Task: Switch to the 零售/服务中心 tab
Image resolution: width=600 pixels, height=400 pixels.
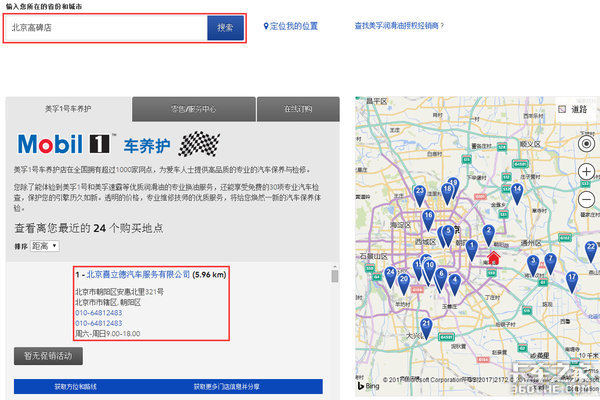Action: click(193, 109)
